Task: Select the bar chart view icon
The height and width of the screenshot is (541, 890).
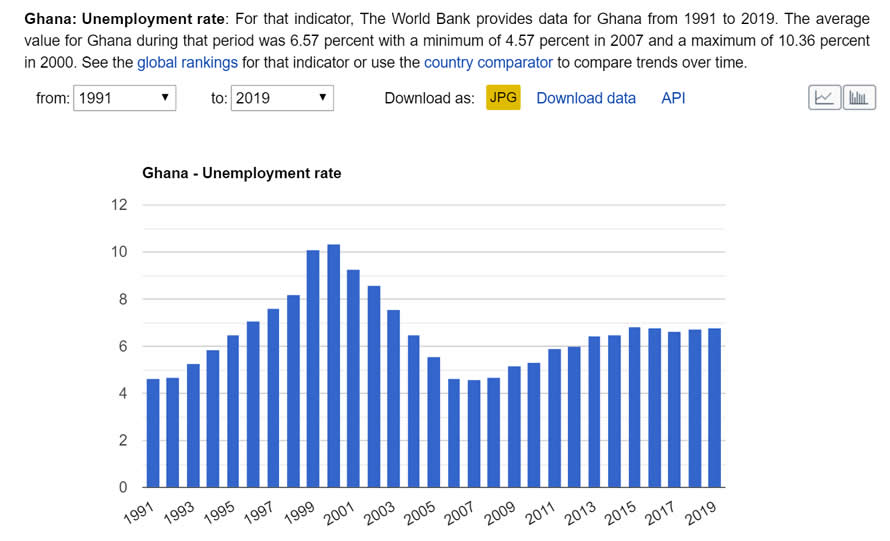Action: tap(859, 98)
